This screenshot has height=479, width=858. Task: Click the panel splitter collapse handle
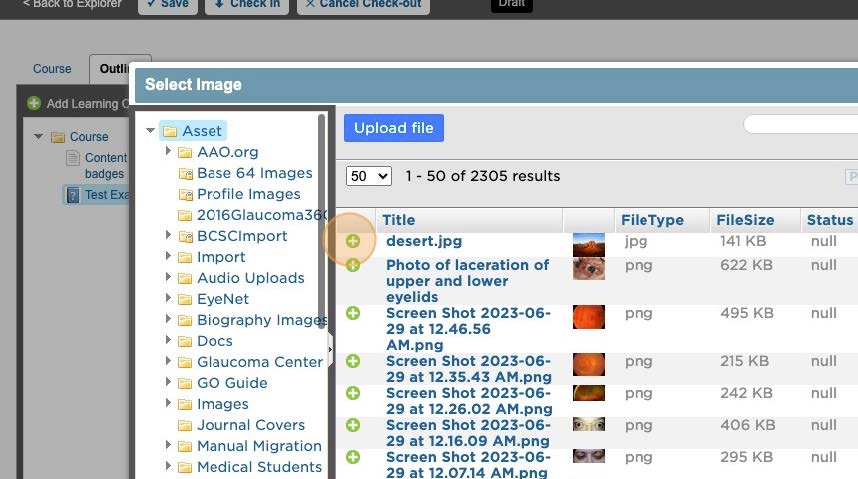[x=331, y=349]
